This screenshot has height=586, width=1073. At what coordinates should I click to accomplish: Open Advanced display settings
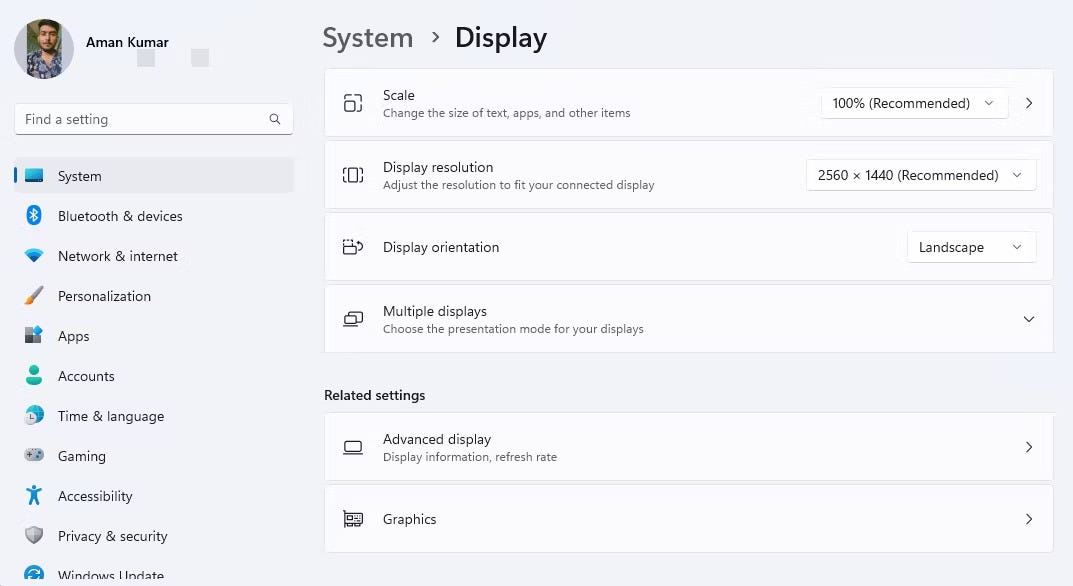point(688,447)
